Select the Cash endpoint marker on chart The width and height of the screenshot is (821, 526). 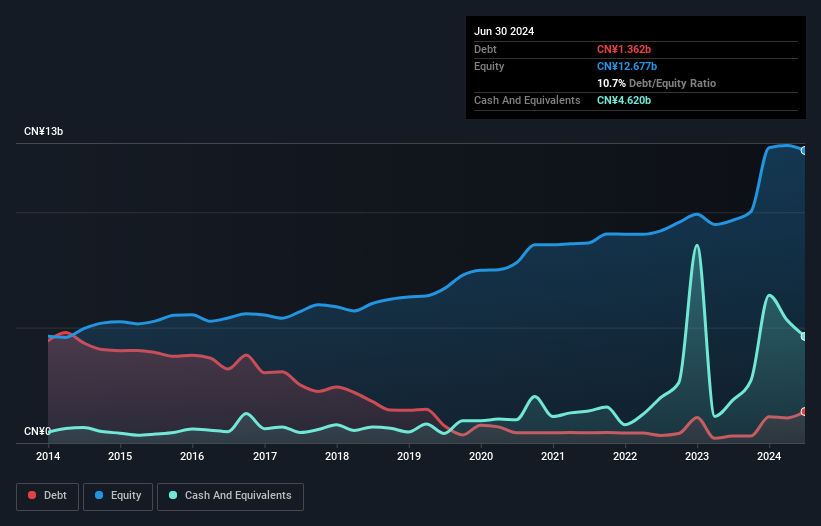(804, 337)
